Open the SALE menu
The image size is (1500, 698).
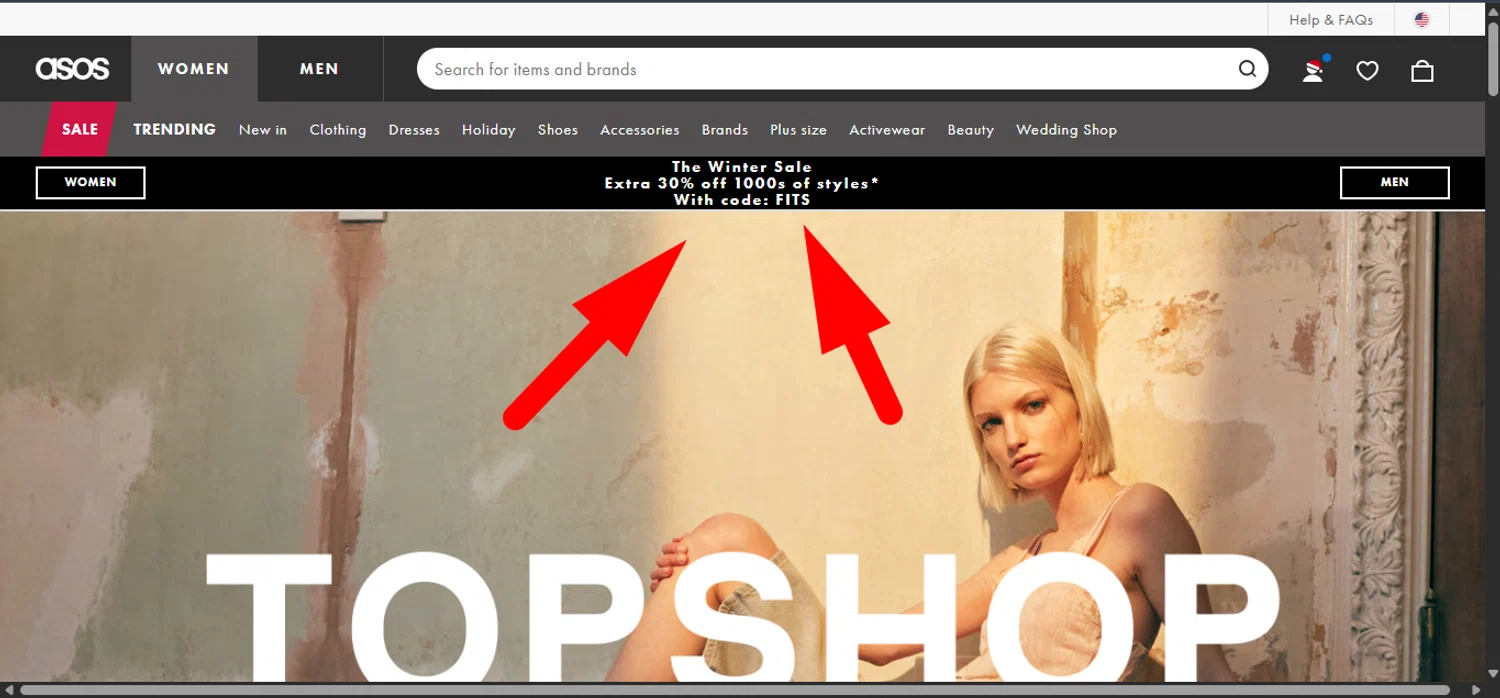pos(79,129)
